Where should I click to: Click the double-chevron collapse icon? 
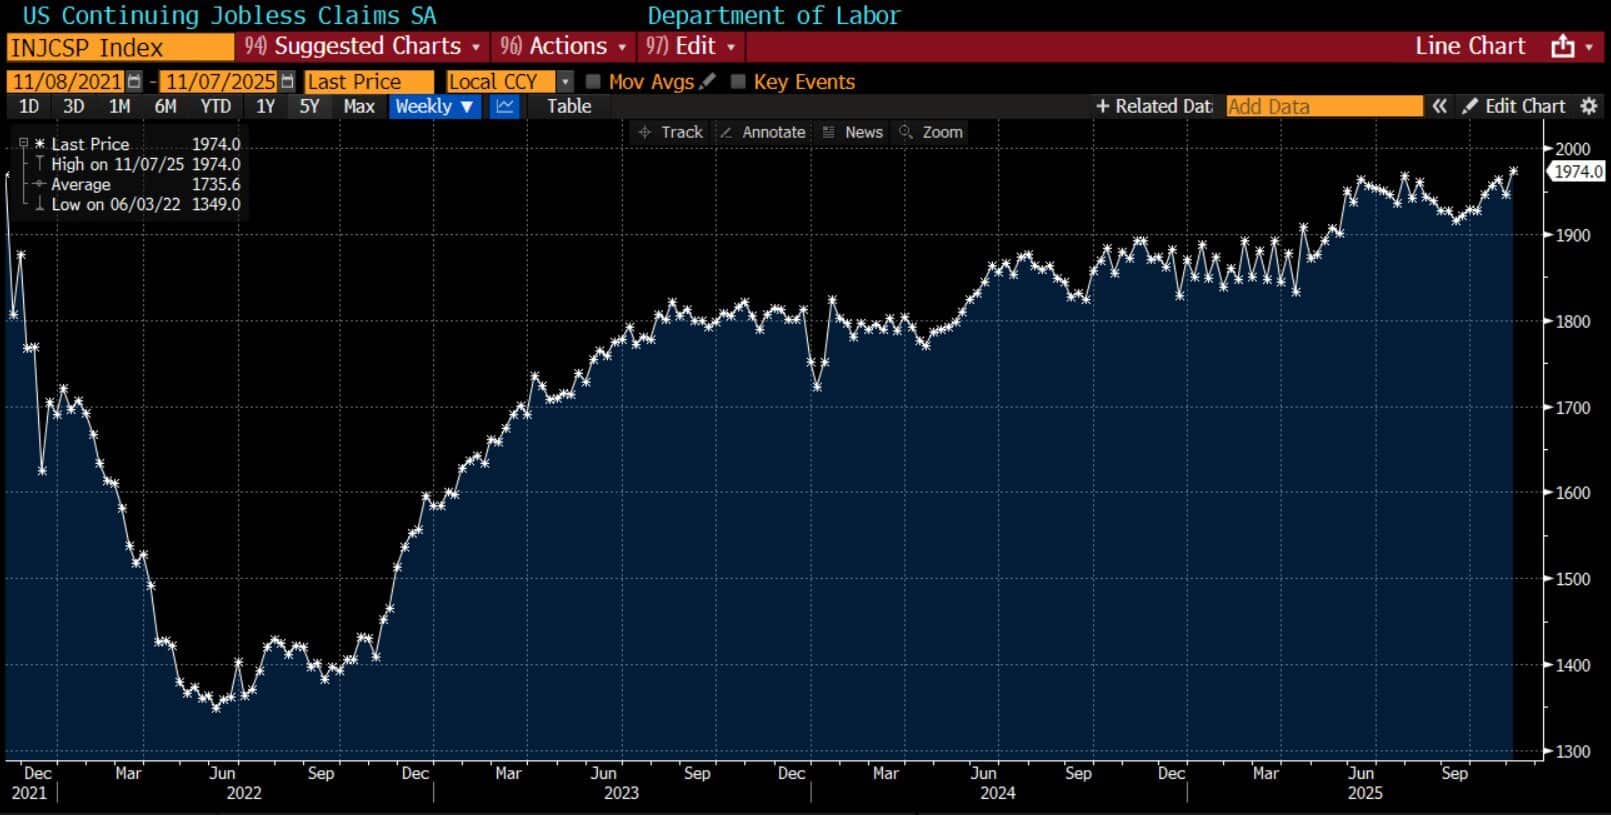pyautogui.click(x=1439, y=106)
